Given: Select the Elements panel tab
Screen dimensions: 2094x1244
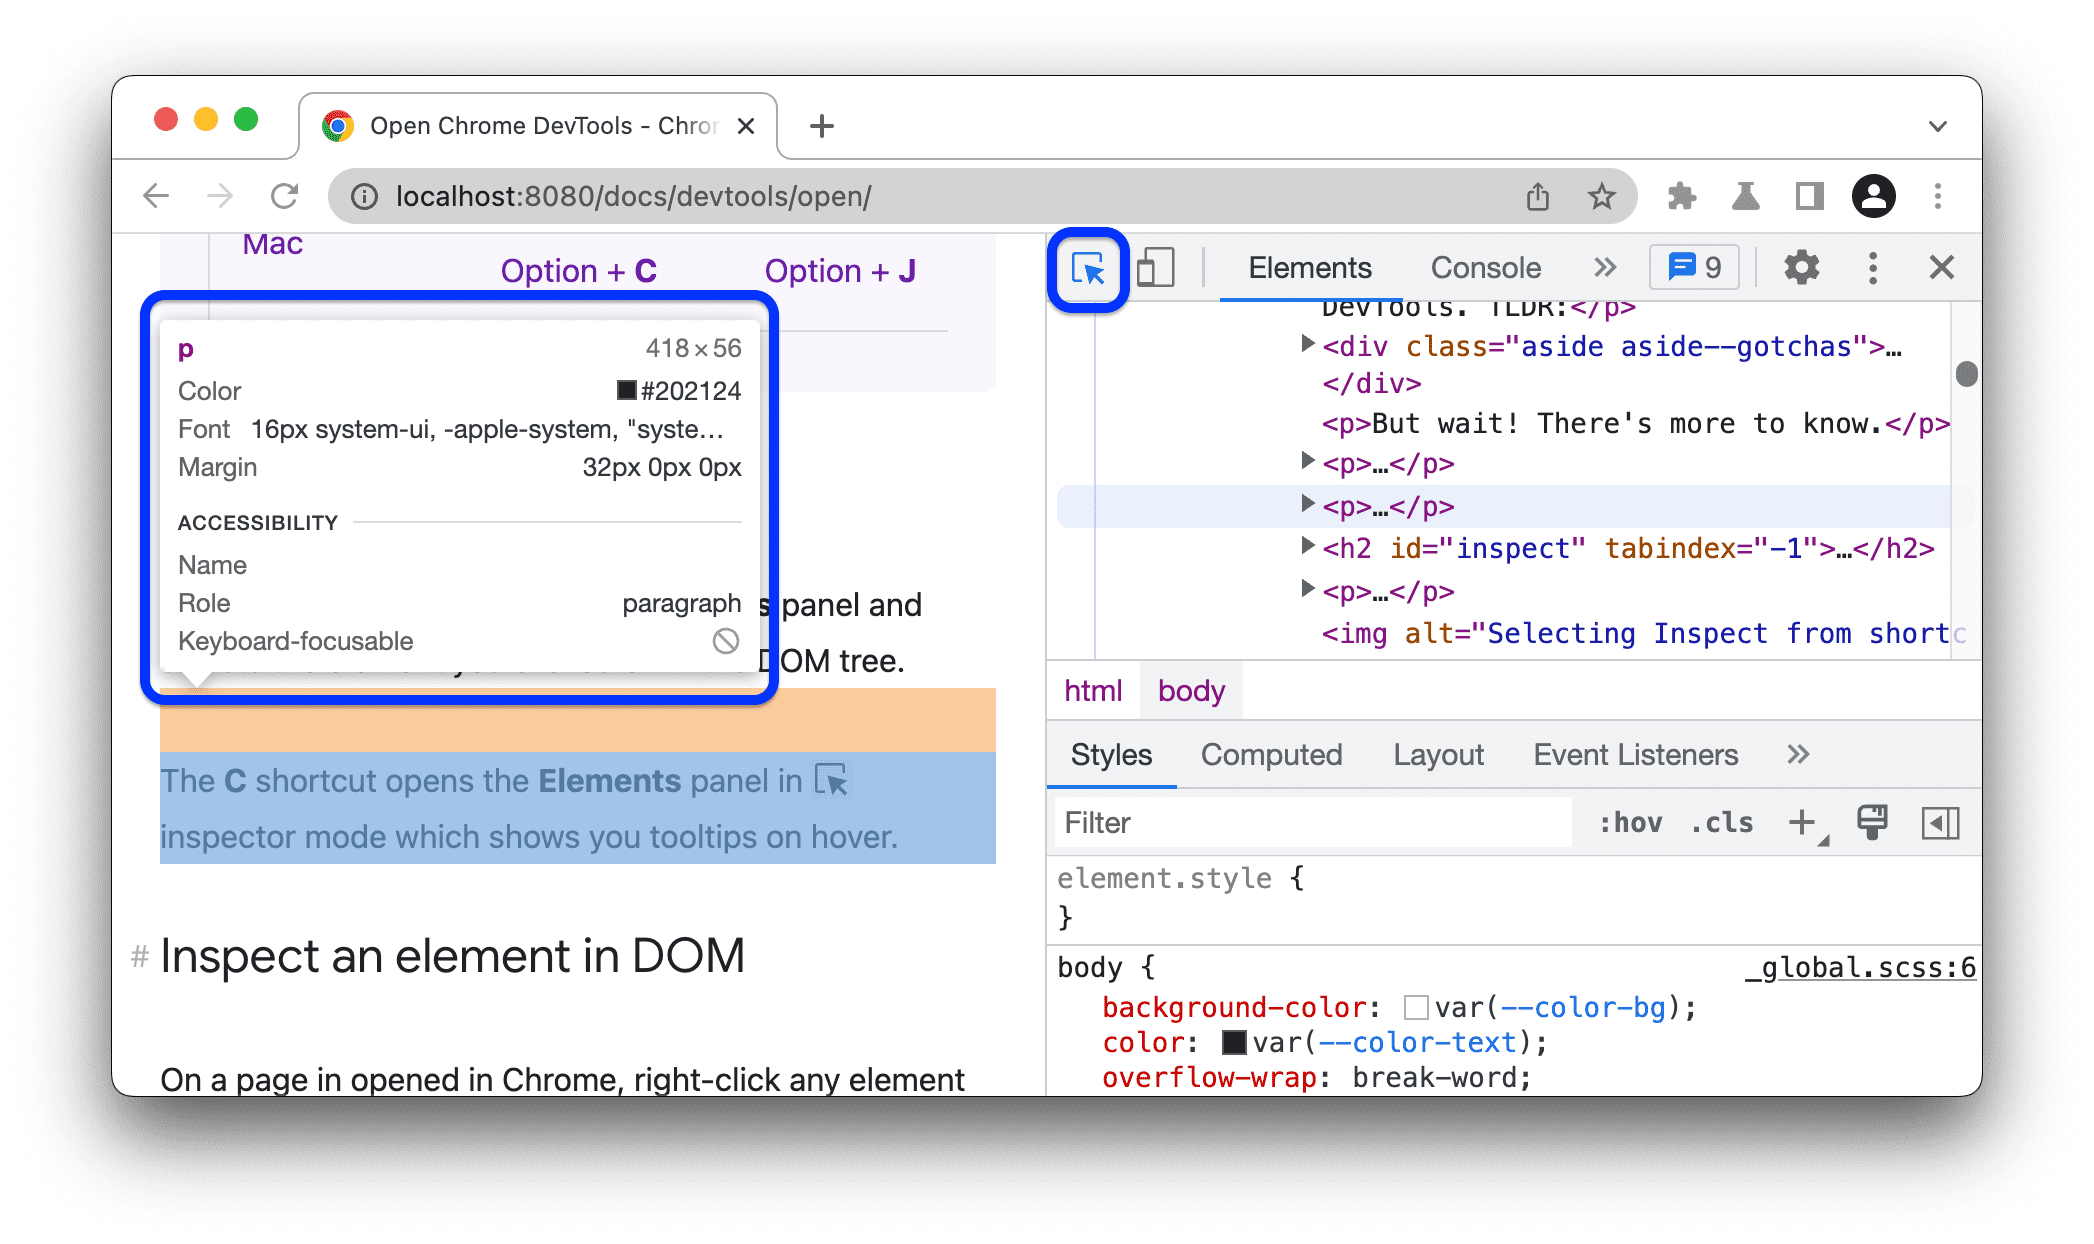Looking at the screenshot, I should tap(1309, 268).
